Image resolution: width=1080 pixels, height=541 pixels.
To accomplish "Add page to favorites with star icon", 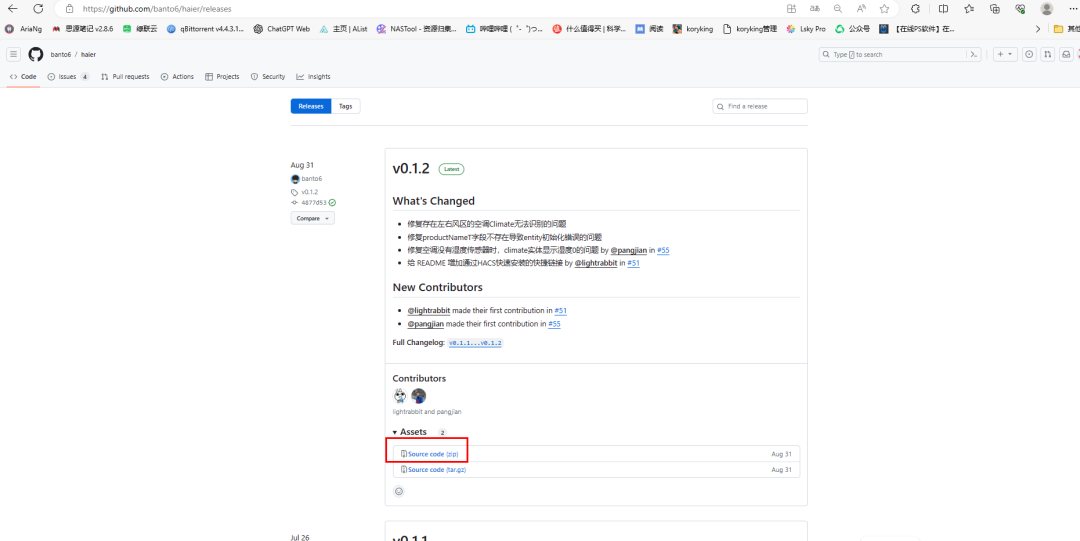I will [884, 9].
